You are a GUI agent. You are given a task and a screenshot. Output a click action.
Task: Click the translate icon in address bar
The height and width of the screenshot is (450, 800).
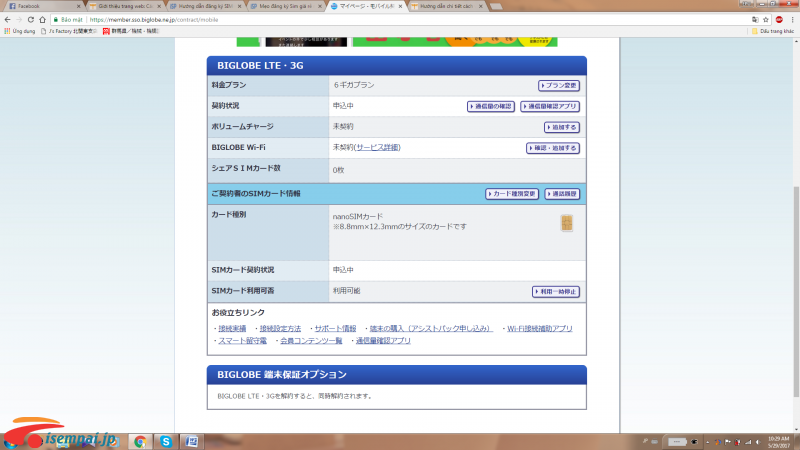(755, 19)
